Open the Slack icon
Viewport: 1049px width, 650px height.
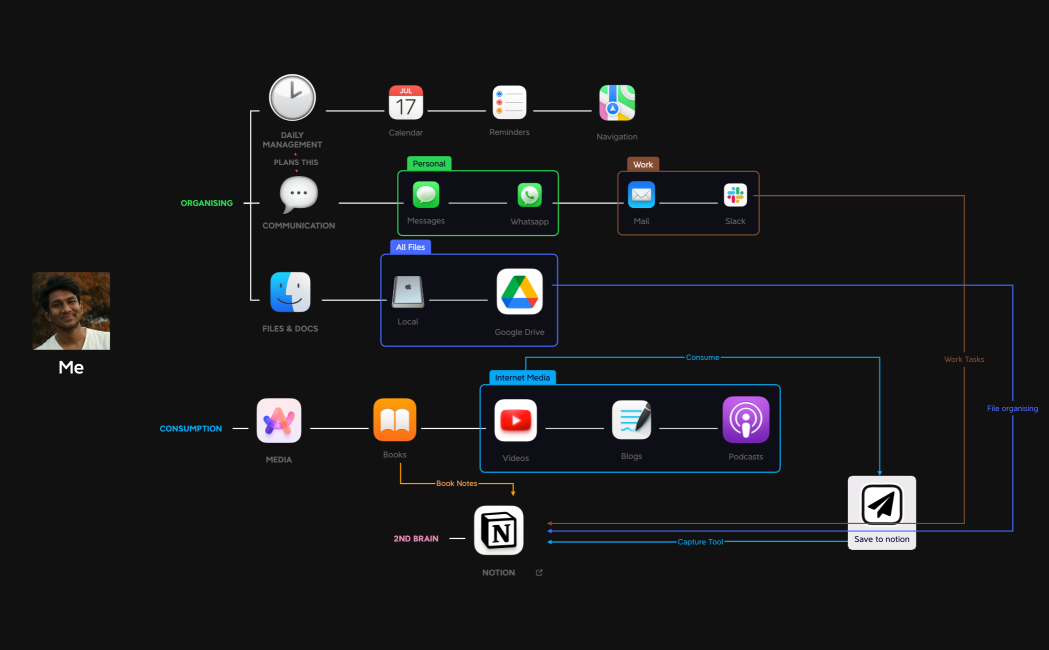735,194
